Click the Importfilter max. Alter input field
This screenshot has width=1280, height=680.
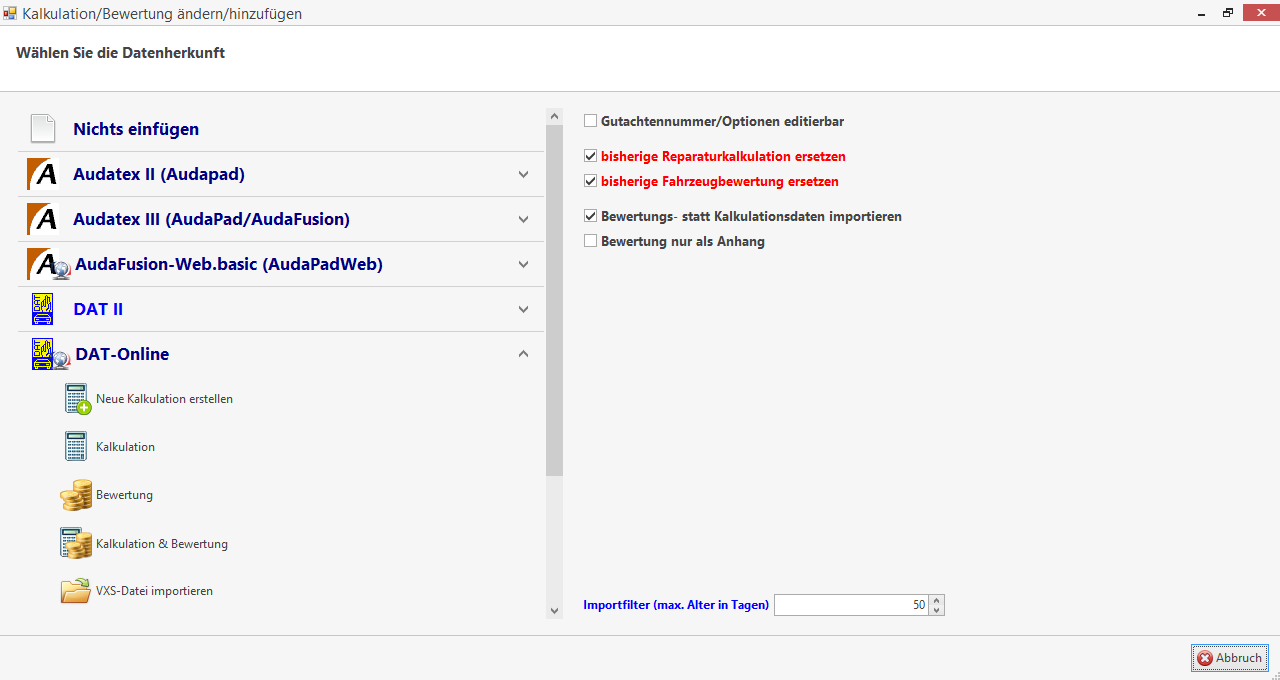pos(851,605)
